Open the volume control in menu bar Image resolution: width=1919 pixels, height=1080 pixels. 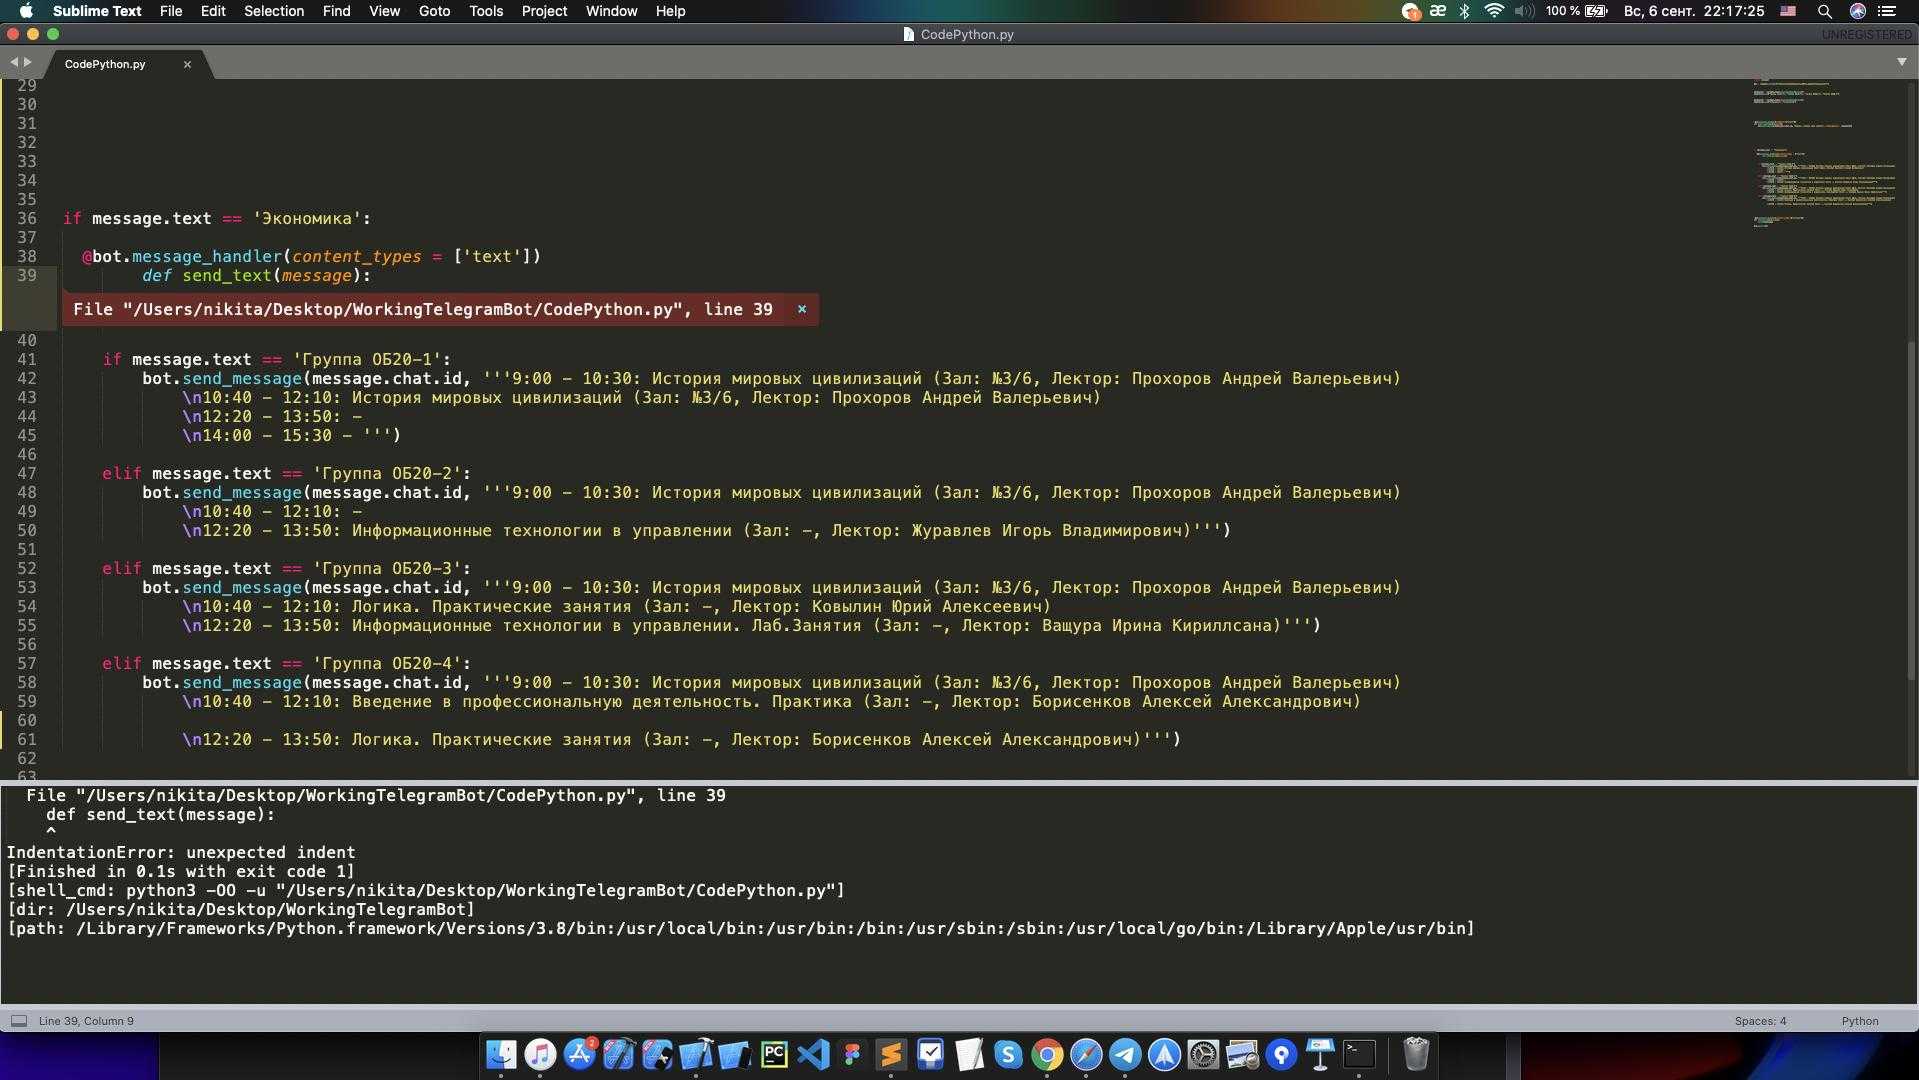1524,11
